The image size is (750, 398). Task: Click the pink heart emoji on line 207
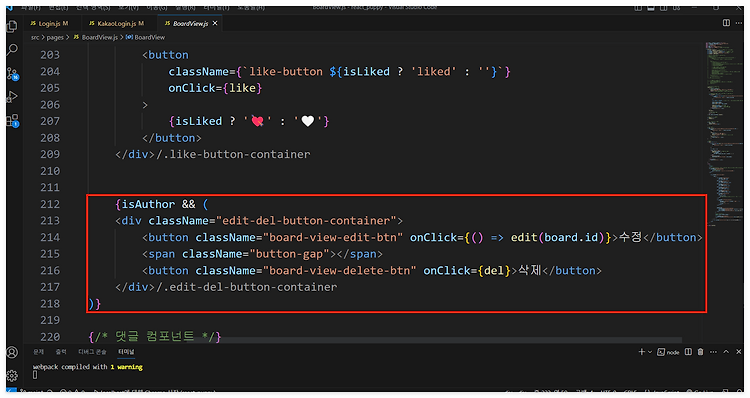pyautogui.click(x=257, y=122)
